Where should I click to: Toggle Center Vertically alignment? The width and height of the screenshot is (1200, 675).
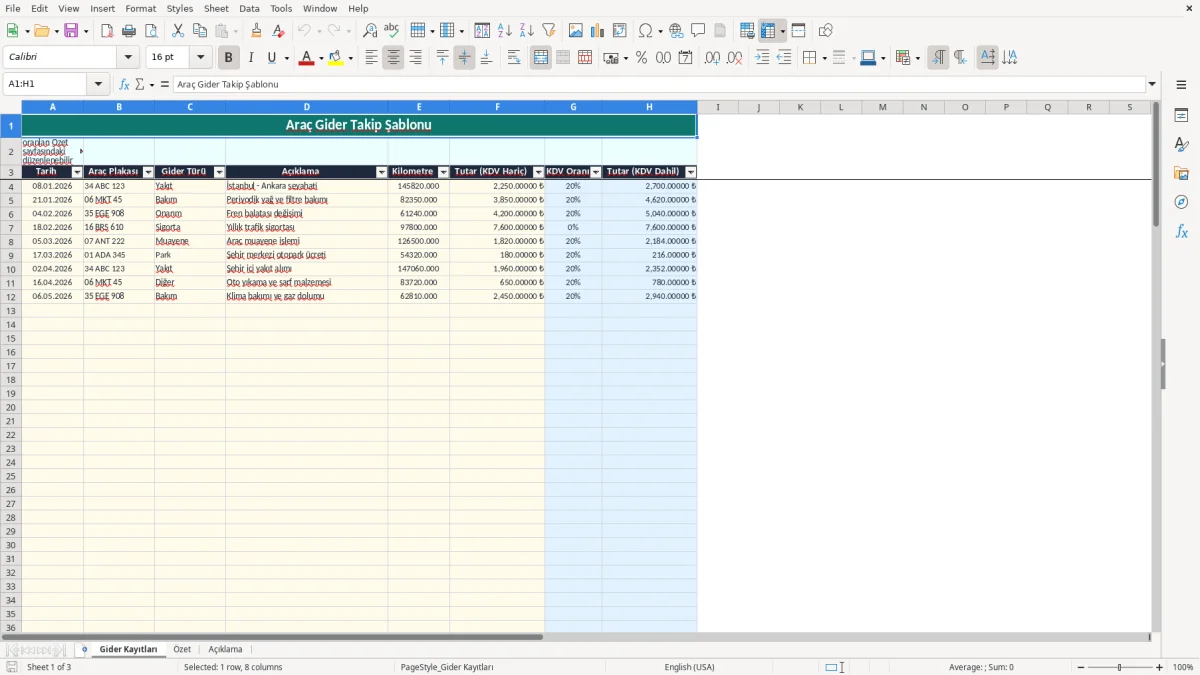pyautogui.click(x=464, y=58)
